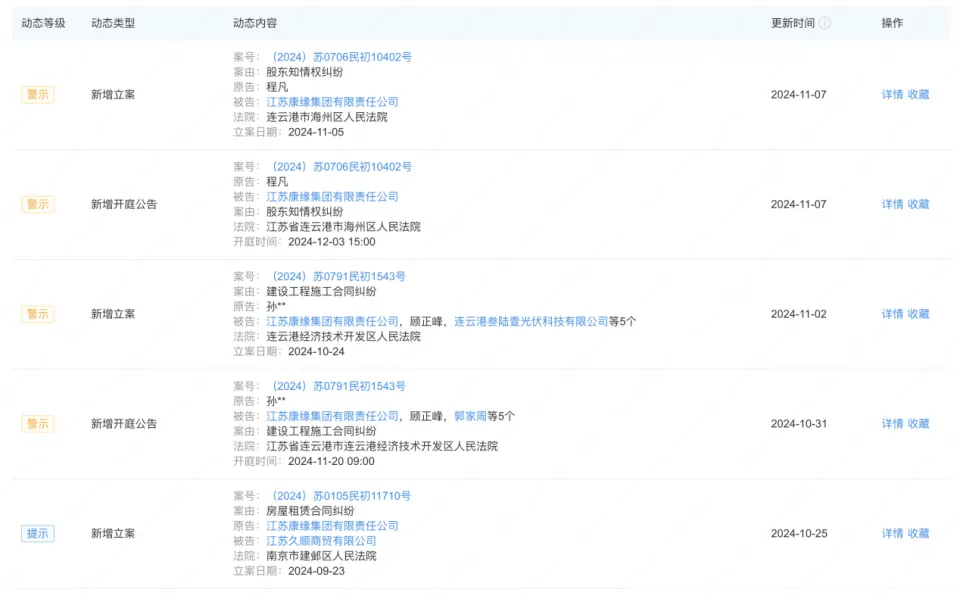The height and width of the screenshot is (596, 960).
Task: Click 动态等级 column header
Action: point(43,23)
